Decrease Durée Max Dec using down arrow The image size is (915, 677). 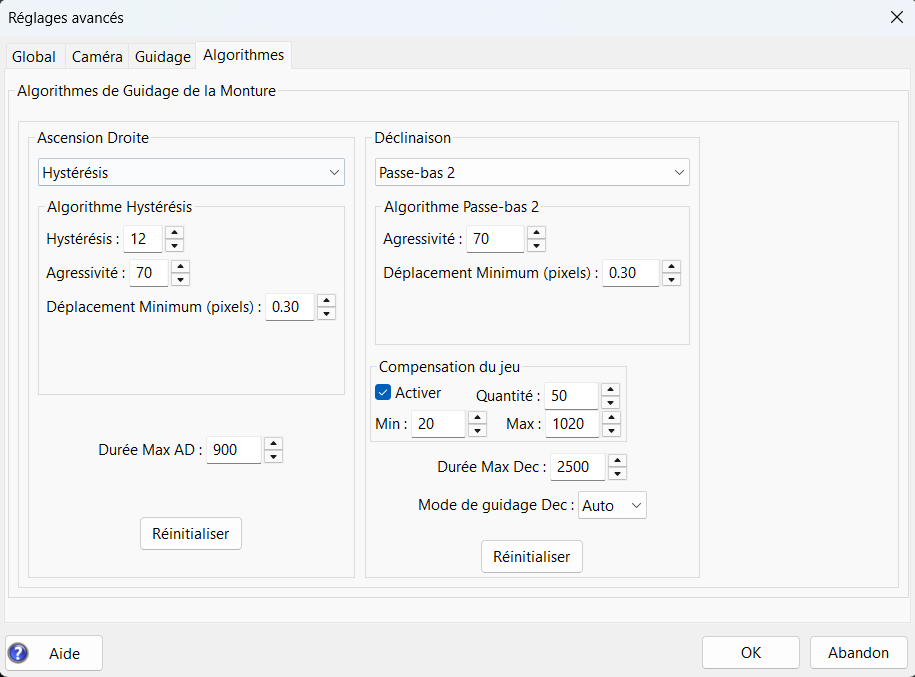617,473
